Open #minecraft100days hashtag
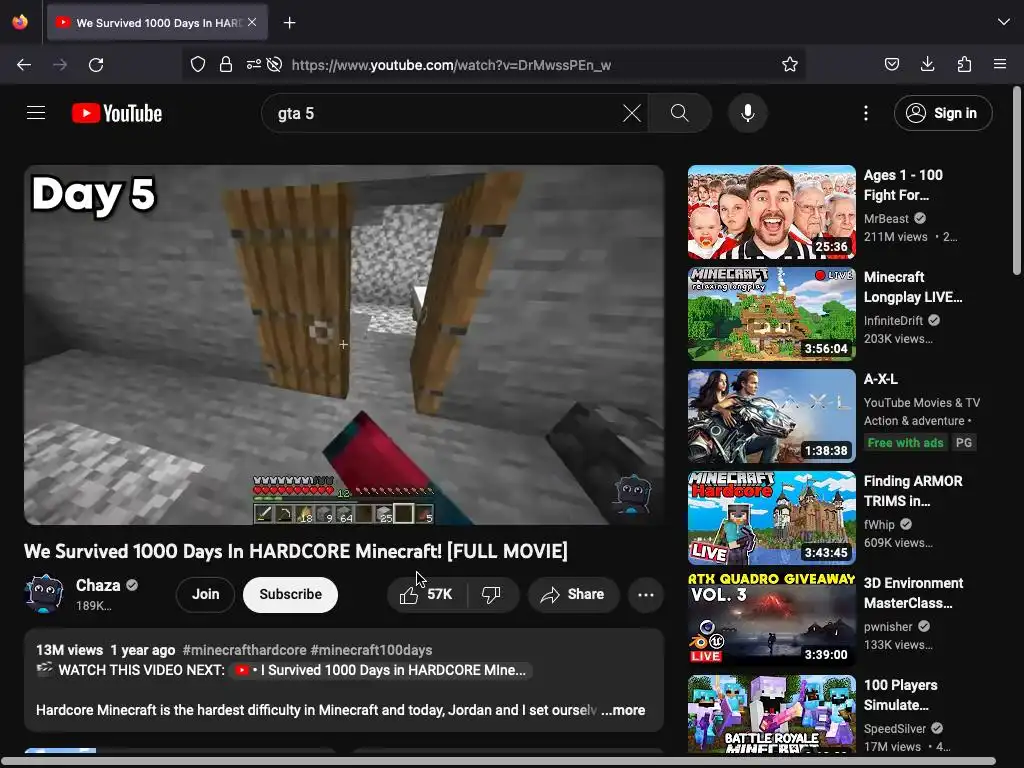 (x=371, y=650)
